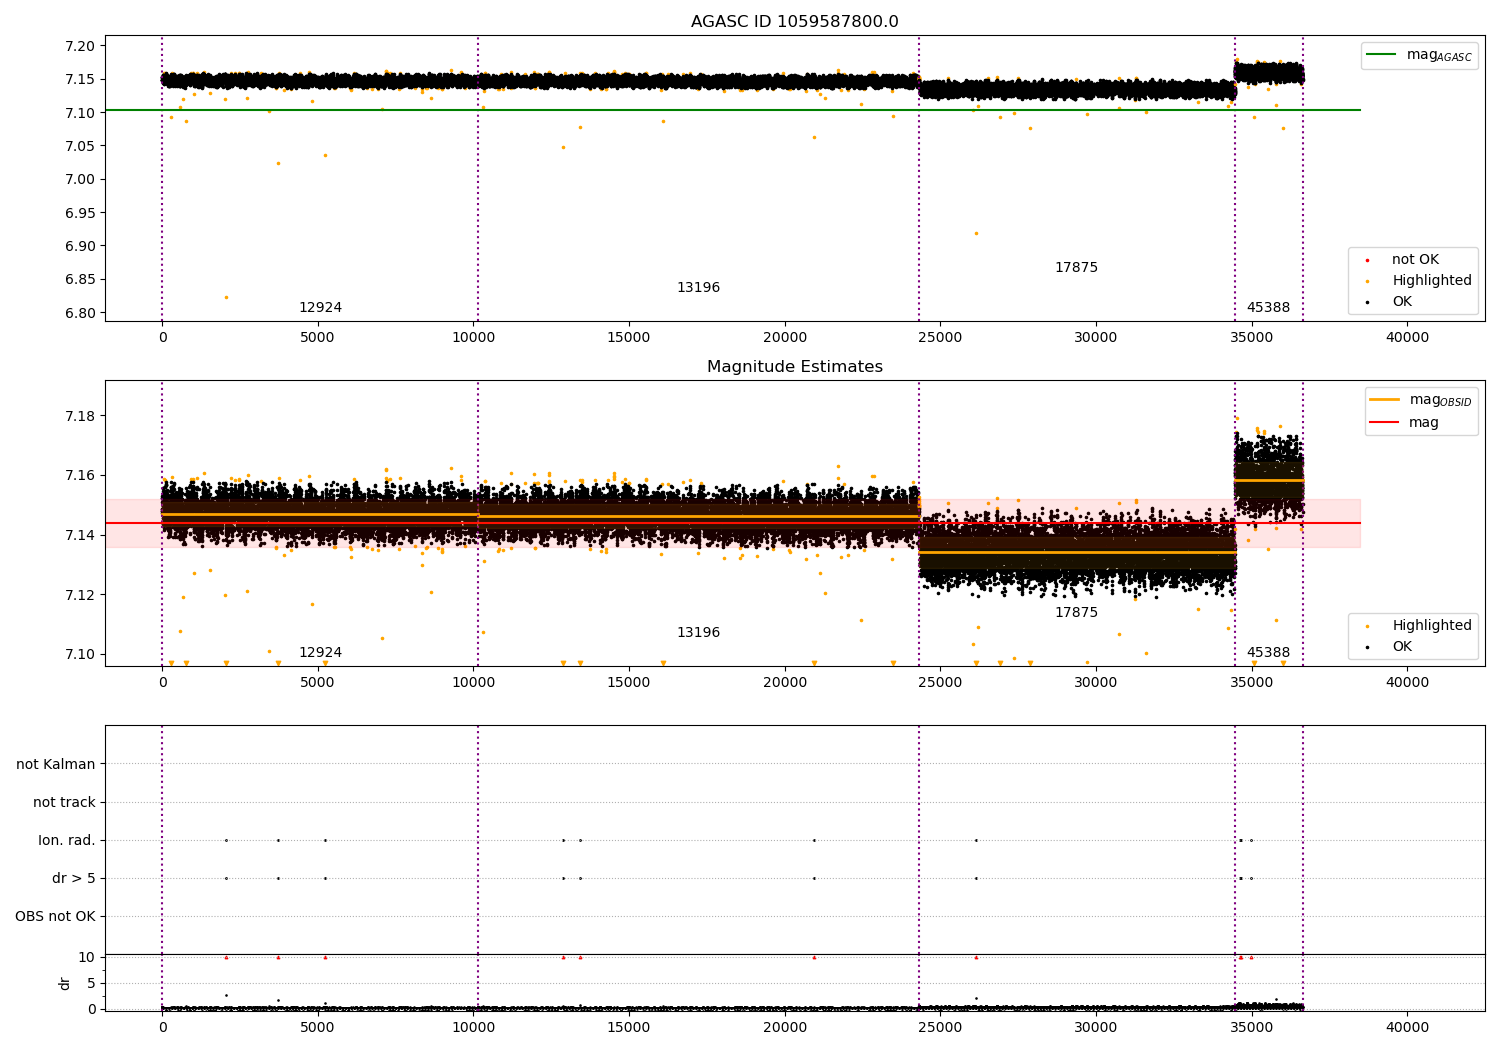Click the 7.12 y-tick in middle plot
The image size is (1500, 1050).
click(x=79, y=595)
